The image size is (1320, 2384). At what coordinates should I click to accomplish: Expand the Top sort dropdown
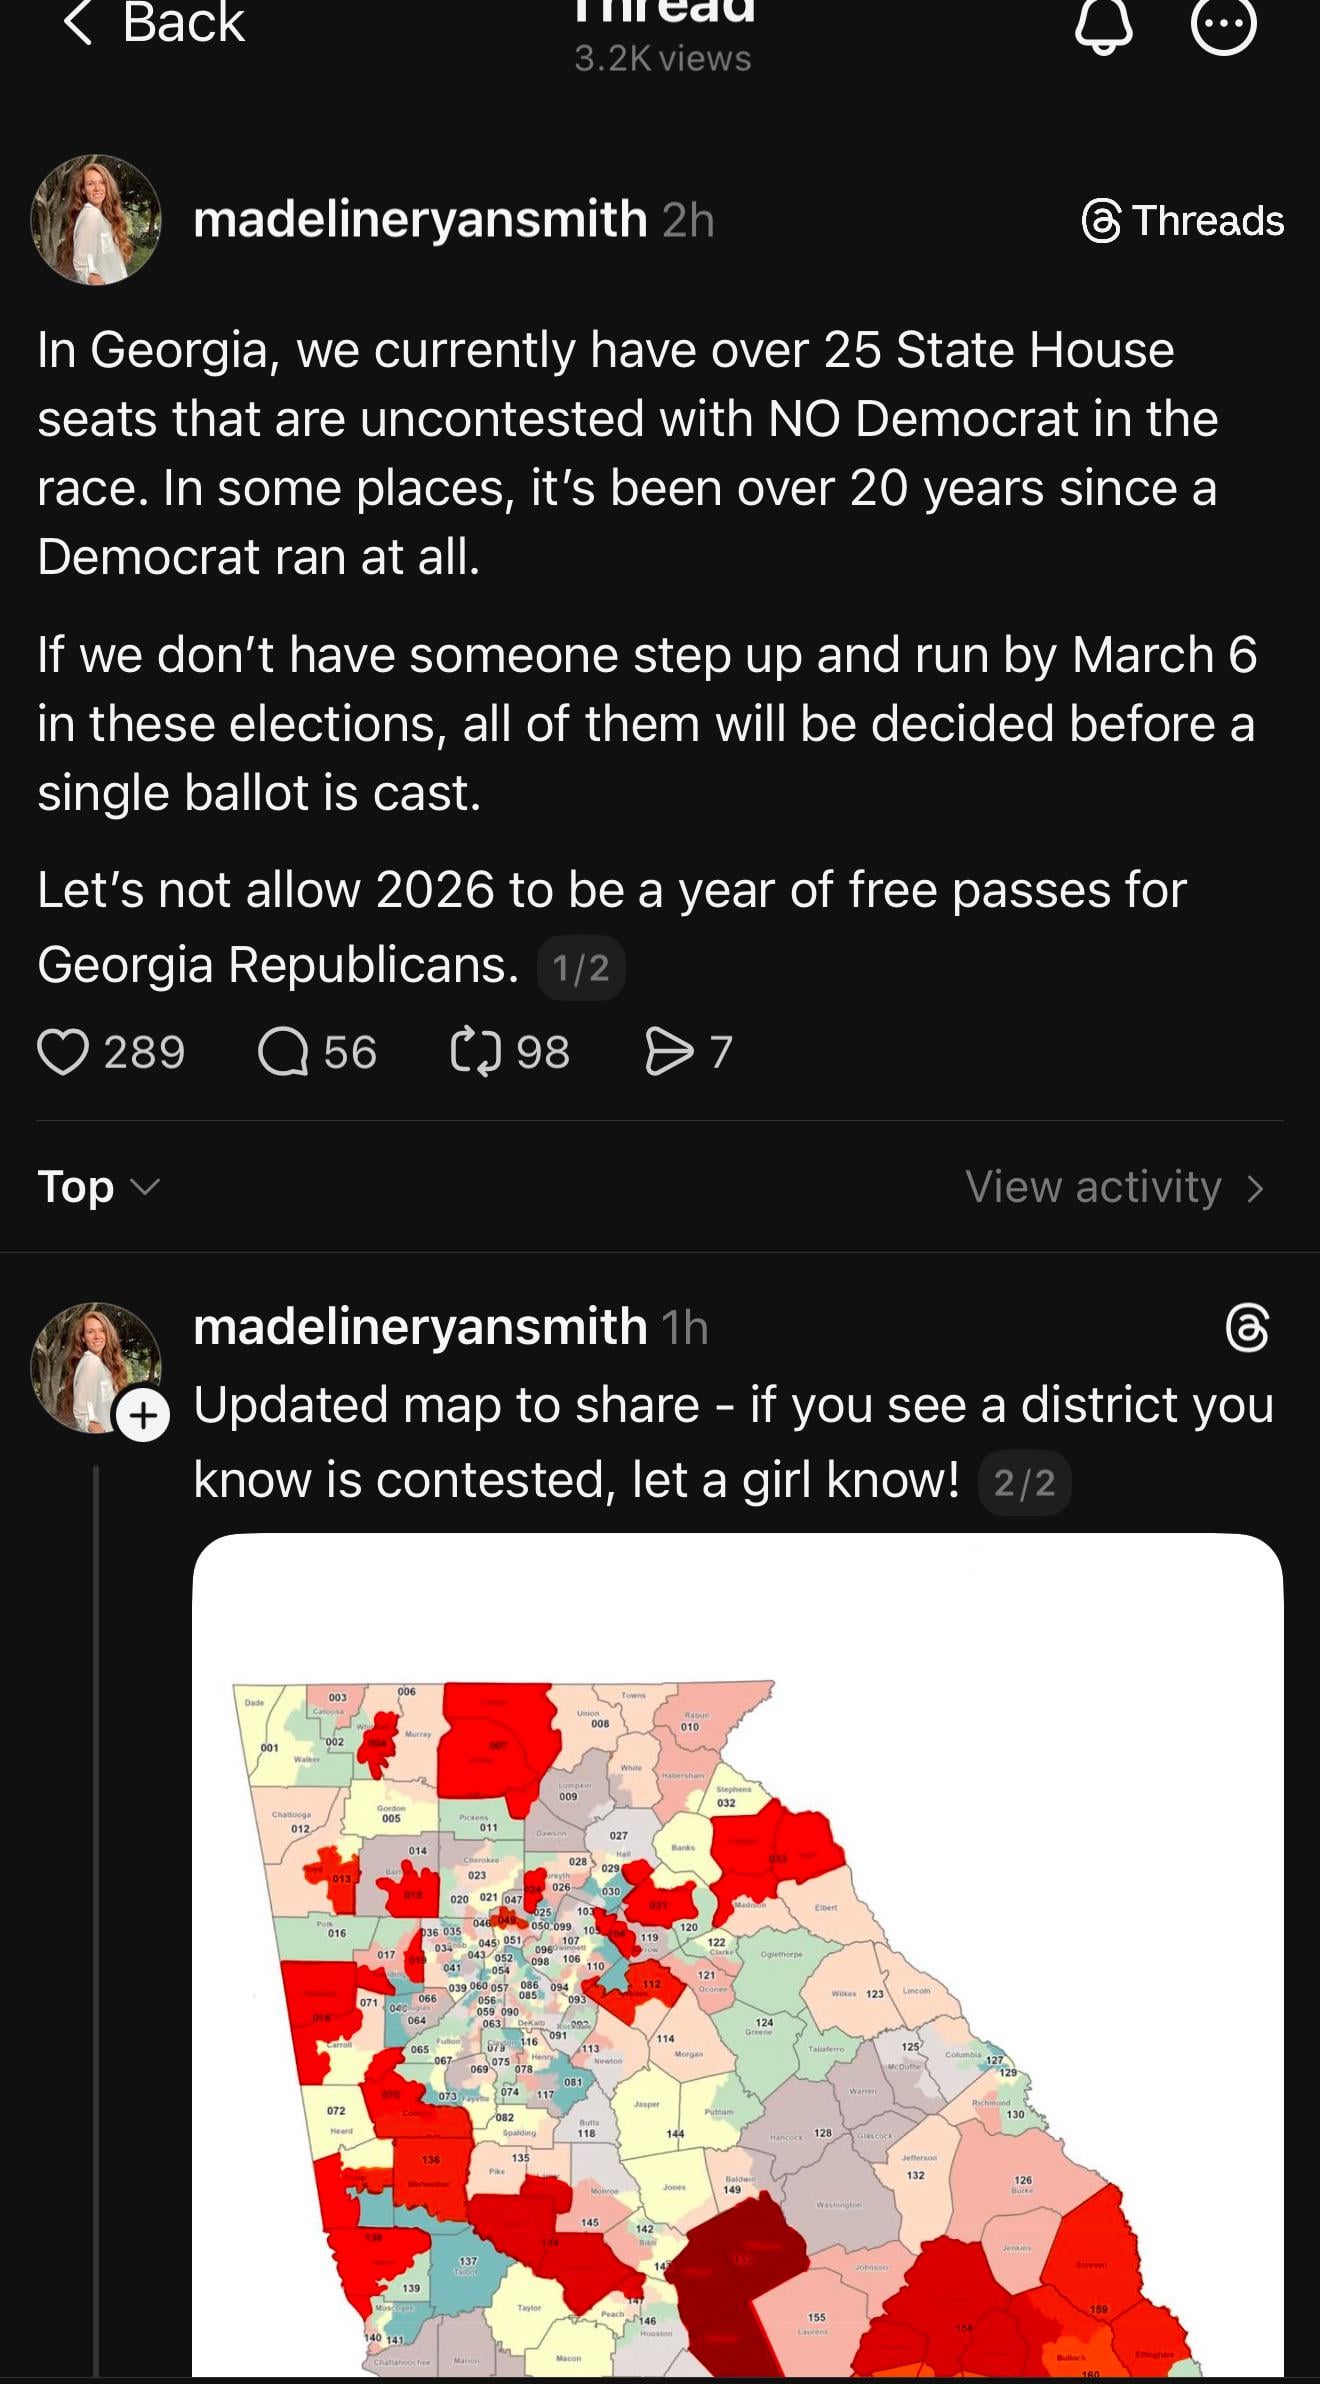98,1187
